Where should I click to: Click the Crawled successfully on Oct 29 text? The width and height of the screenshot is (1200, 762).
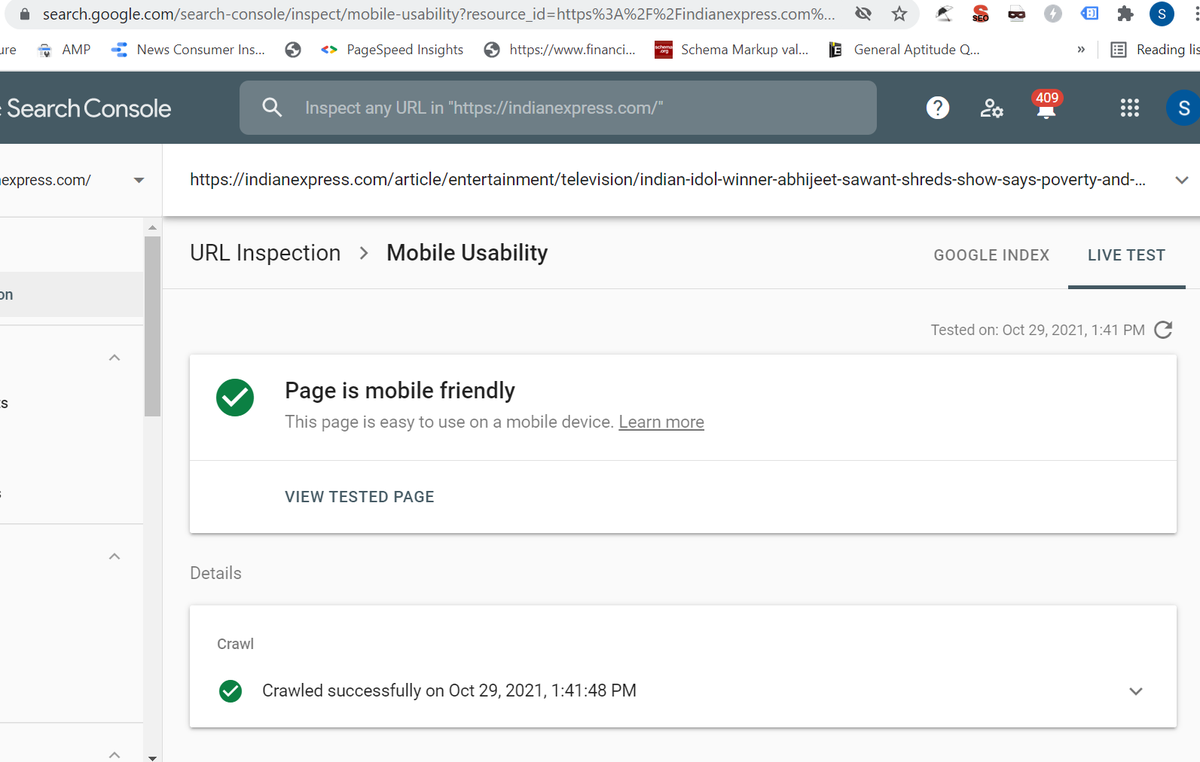(449, 691)
